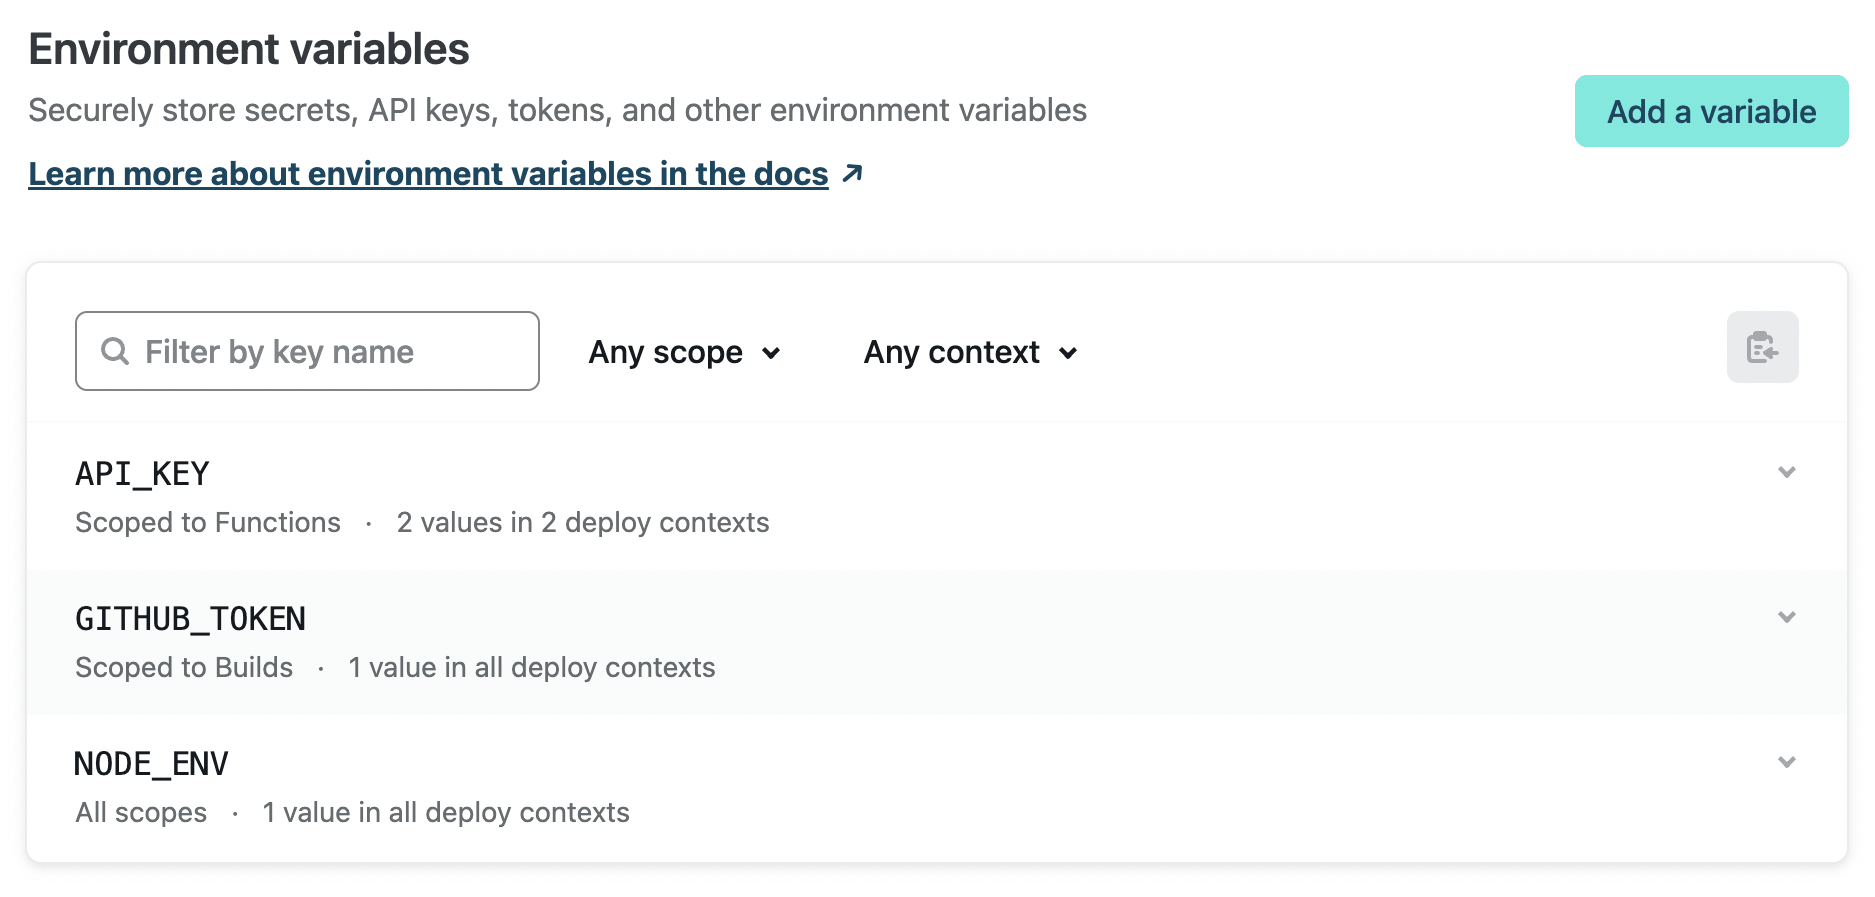
Task: Select the GITHUB_TOKEN variable name
Action: point(190,619)
